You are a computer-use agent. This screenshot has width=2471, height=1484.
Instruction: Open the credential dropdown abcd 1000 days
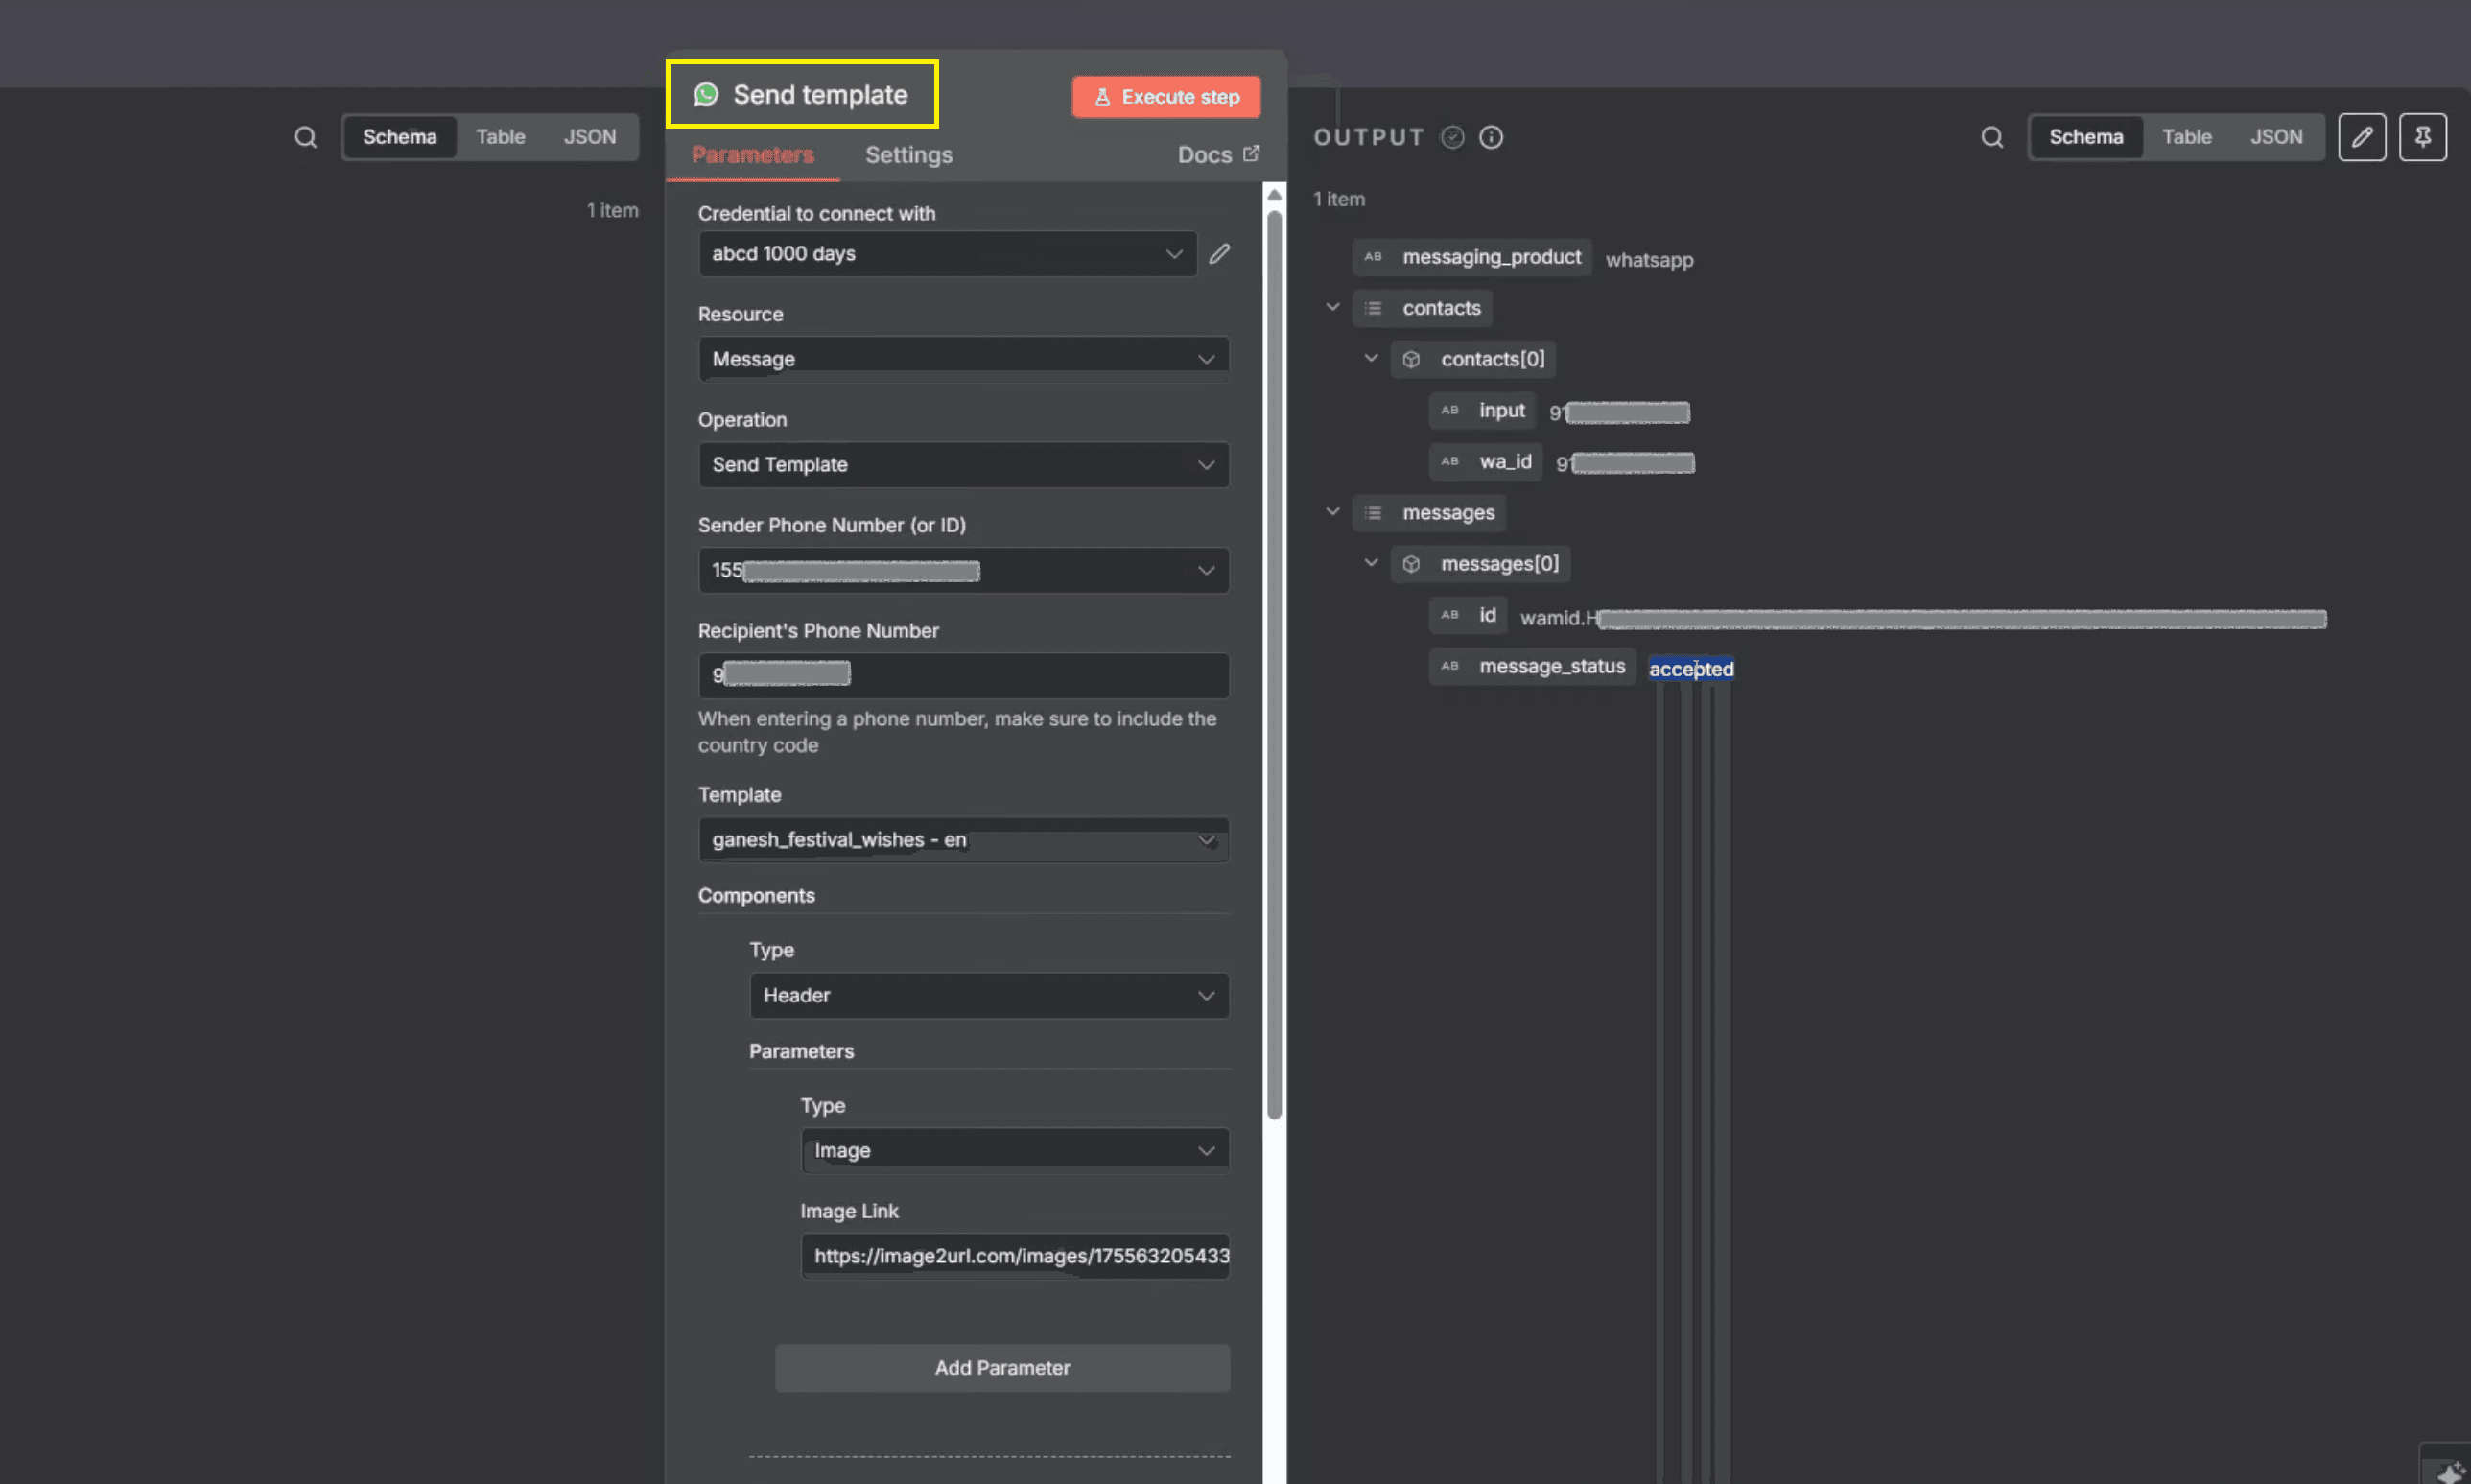(x=947, y=254)
